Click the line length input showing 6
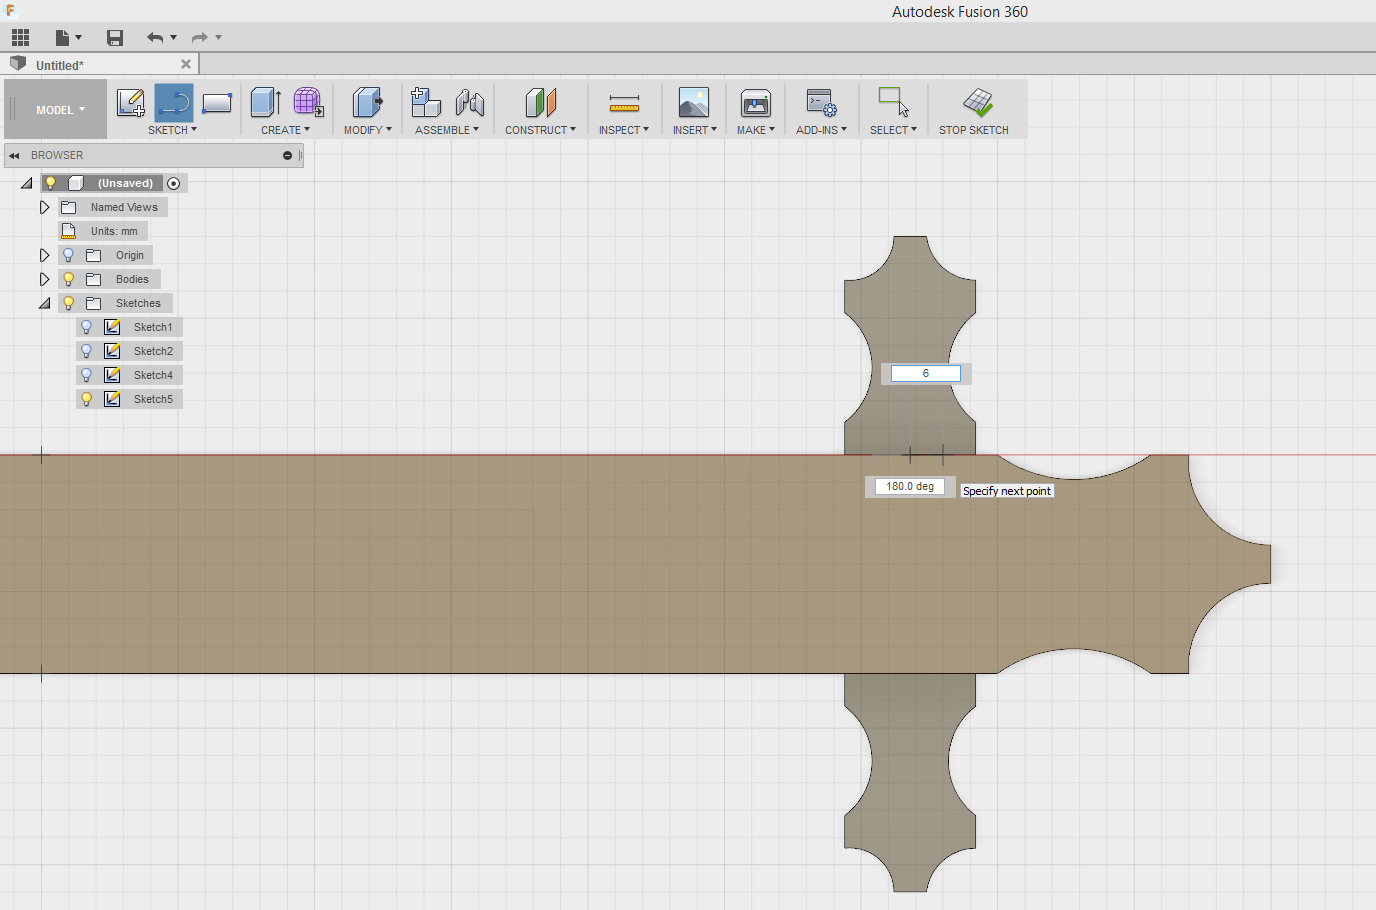This screenshot has width=1376, height=910. click(x=926, y=373)
